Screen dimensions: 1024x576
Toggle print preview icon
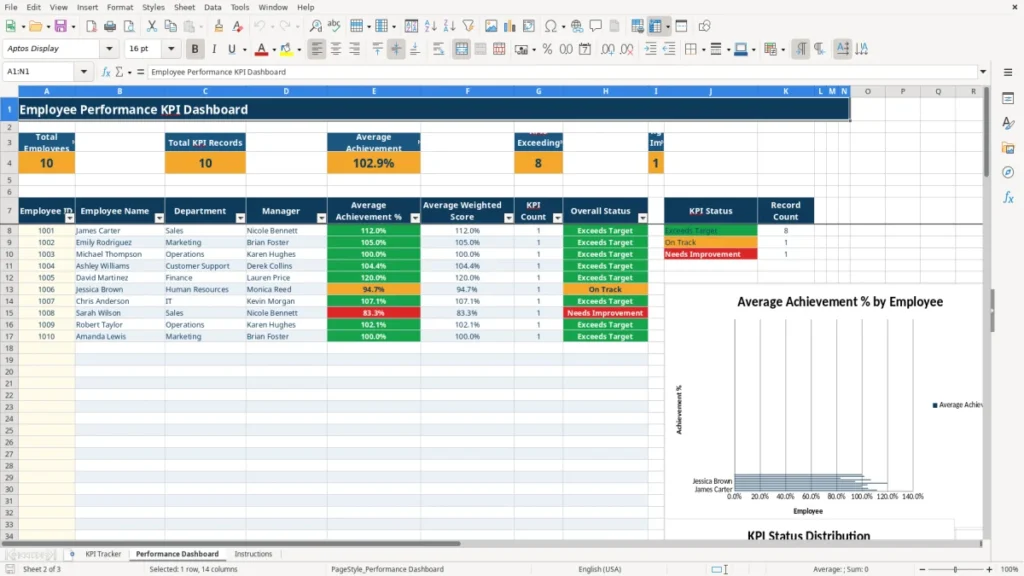129,26
